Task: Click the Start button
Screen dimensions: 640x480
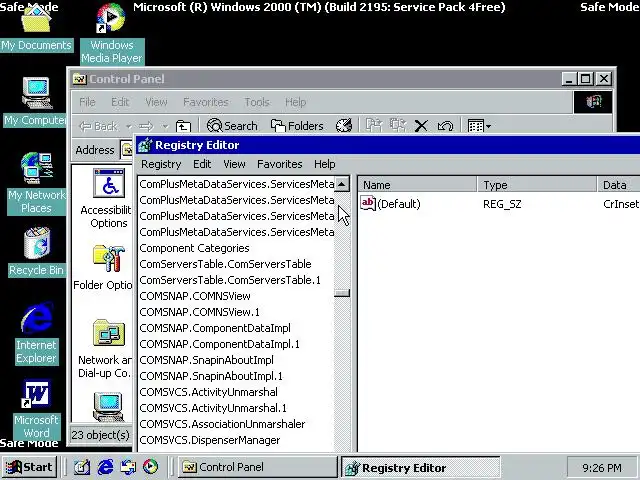Action: click(29, 467)
